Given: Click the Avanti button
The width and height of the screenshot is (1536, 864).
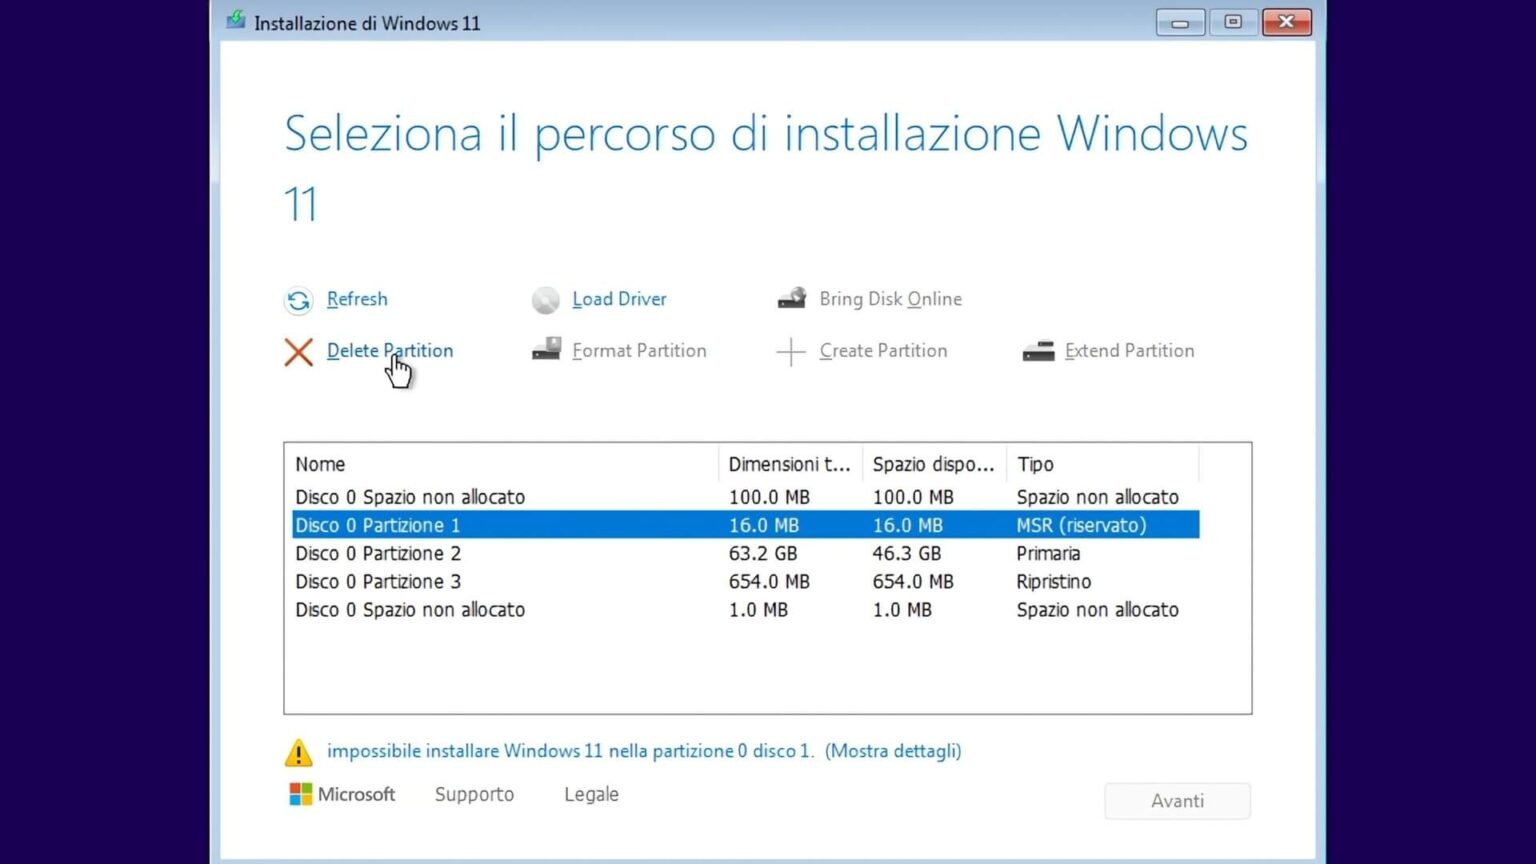Looking at the screenshot, I should tap(1177, 800).
